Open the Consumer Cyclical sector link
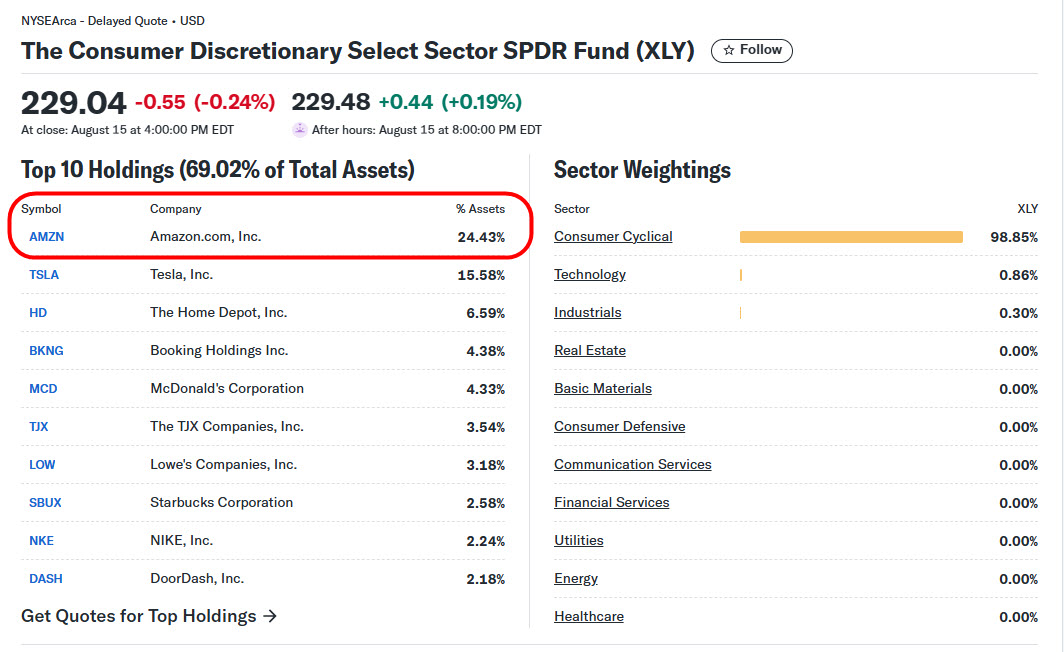Screen dimensions: 1064x652 pos(613,237)
